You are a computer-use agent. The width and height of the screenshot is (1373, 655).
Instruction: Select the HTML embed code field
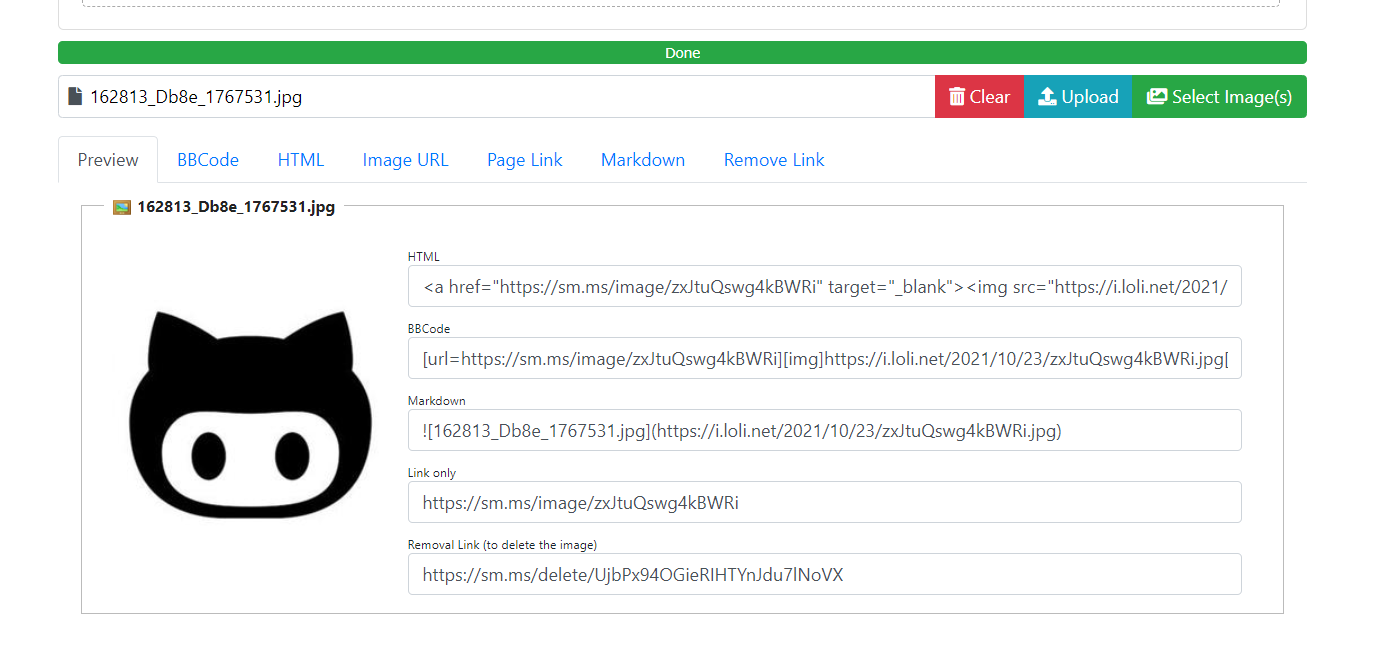(x=824, y=286)
